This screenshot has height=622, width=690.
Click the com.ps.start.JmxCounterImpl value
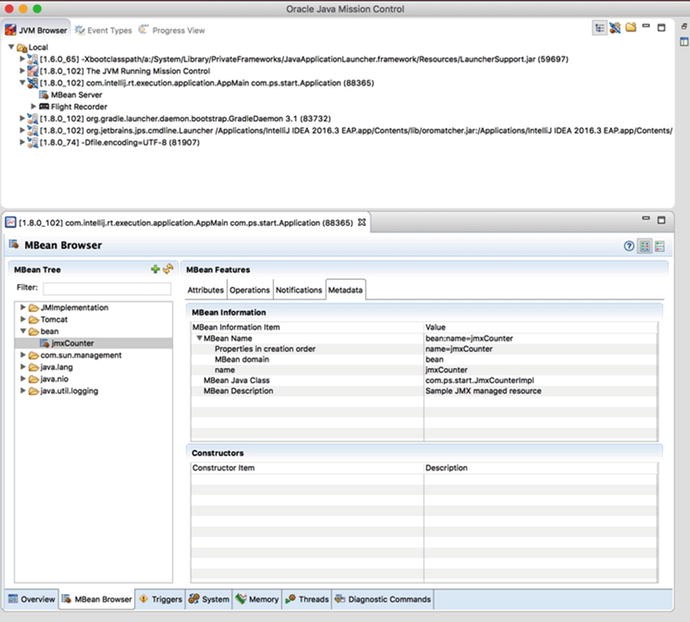480,380
